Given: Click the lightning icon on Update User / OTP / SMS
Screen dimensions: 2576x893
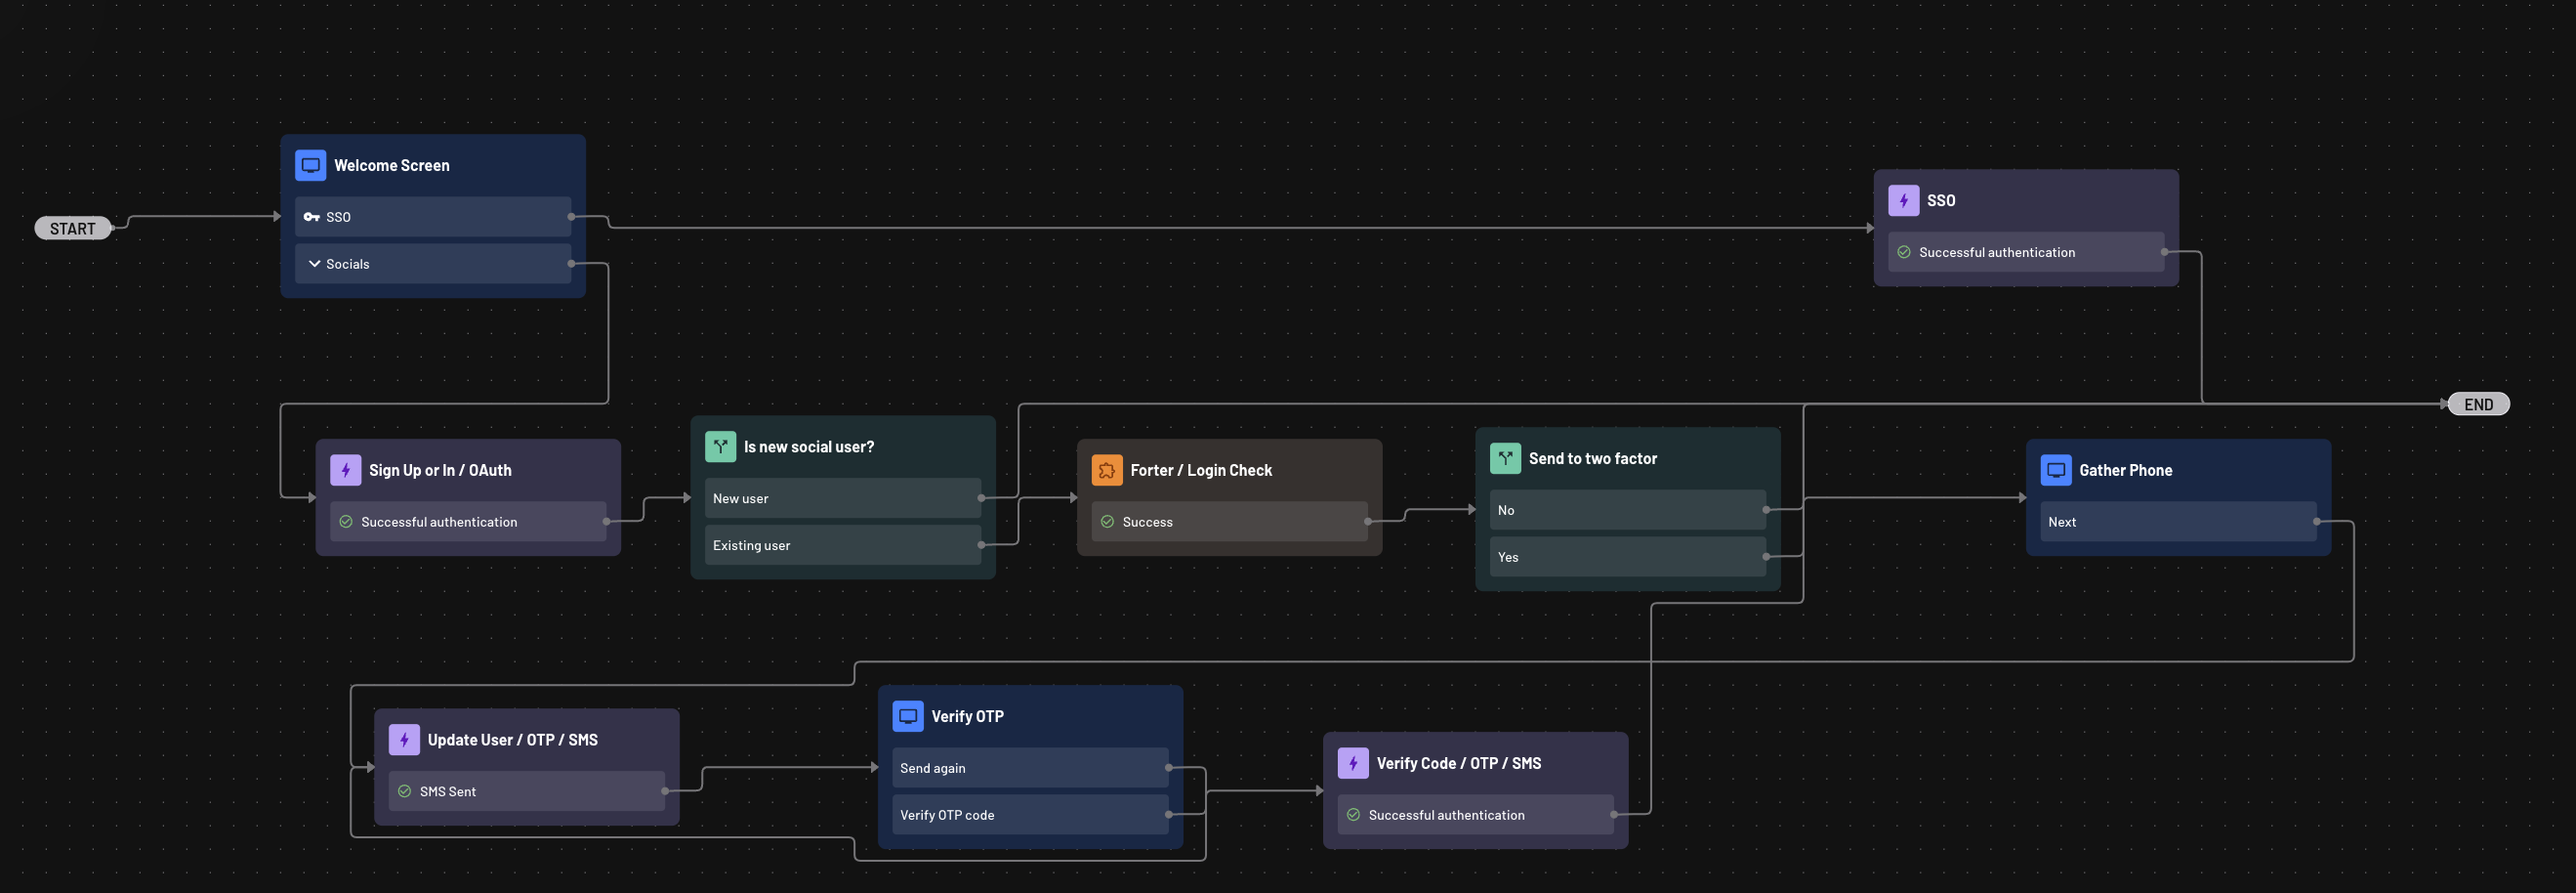Looking at the screenshot, I should (x=403, y=739).
